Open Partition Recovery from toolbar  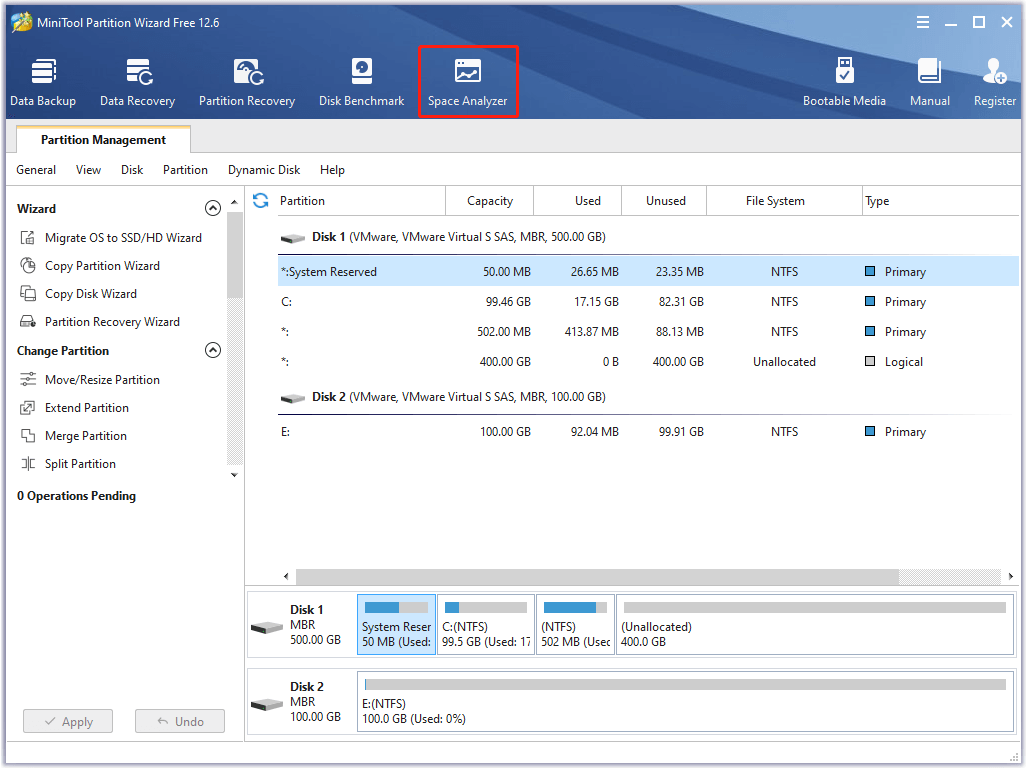[x=247, y=82]
